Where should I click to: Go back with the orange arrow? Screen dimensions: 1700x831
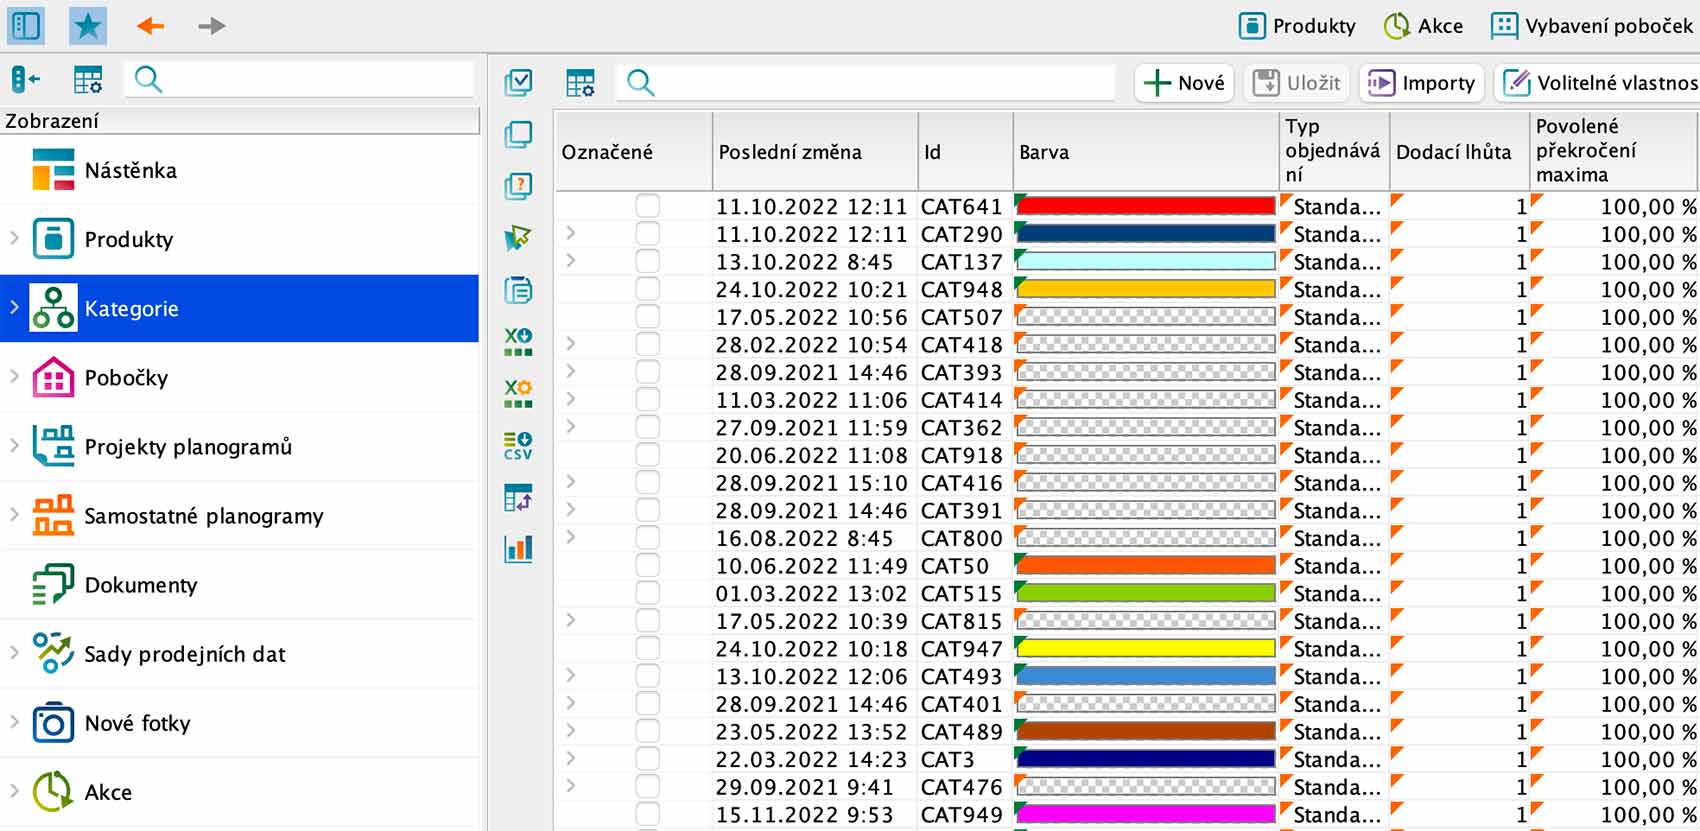[151, 26]
